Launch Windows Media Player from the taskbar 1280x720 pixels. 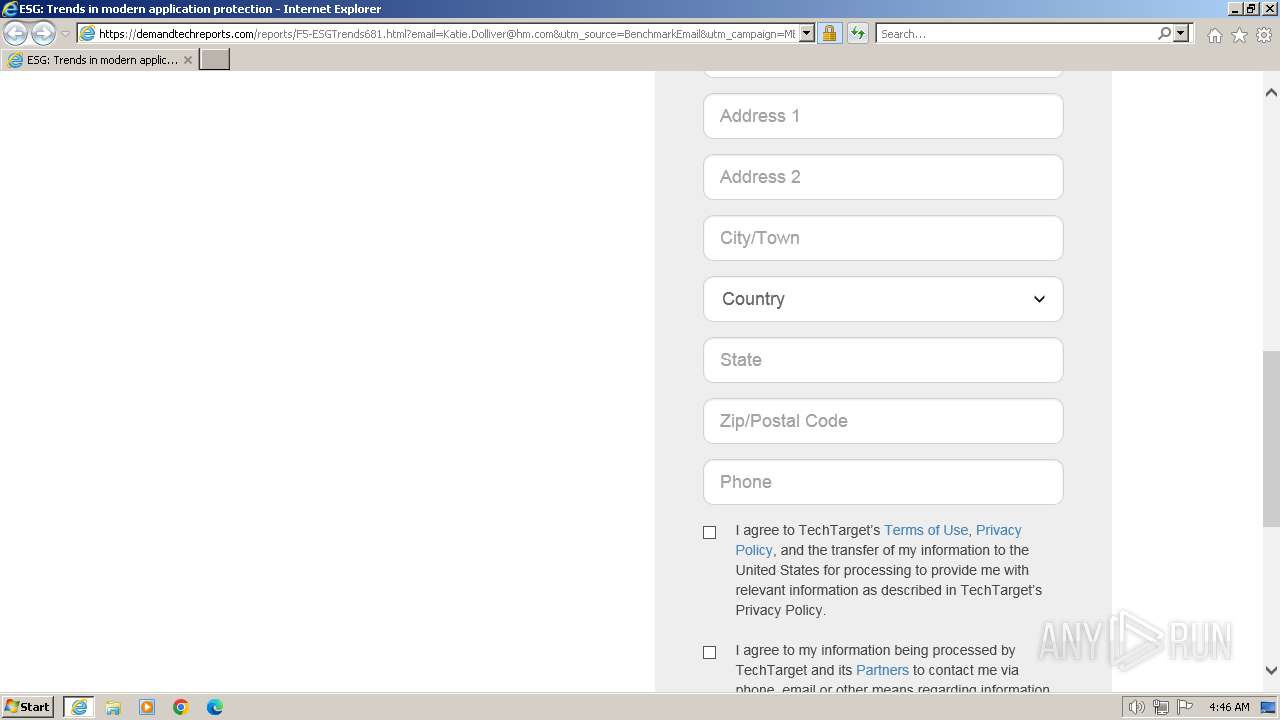tap(147, 707)
